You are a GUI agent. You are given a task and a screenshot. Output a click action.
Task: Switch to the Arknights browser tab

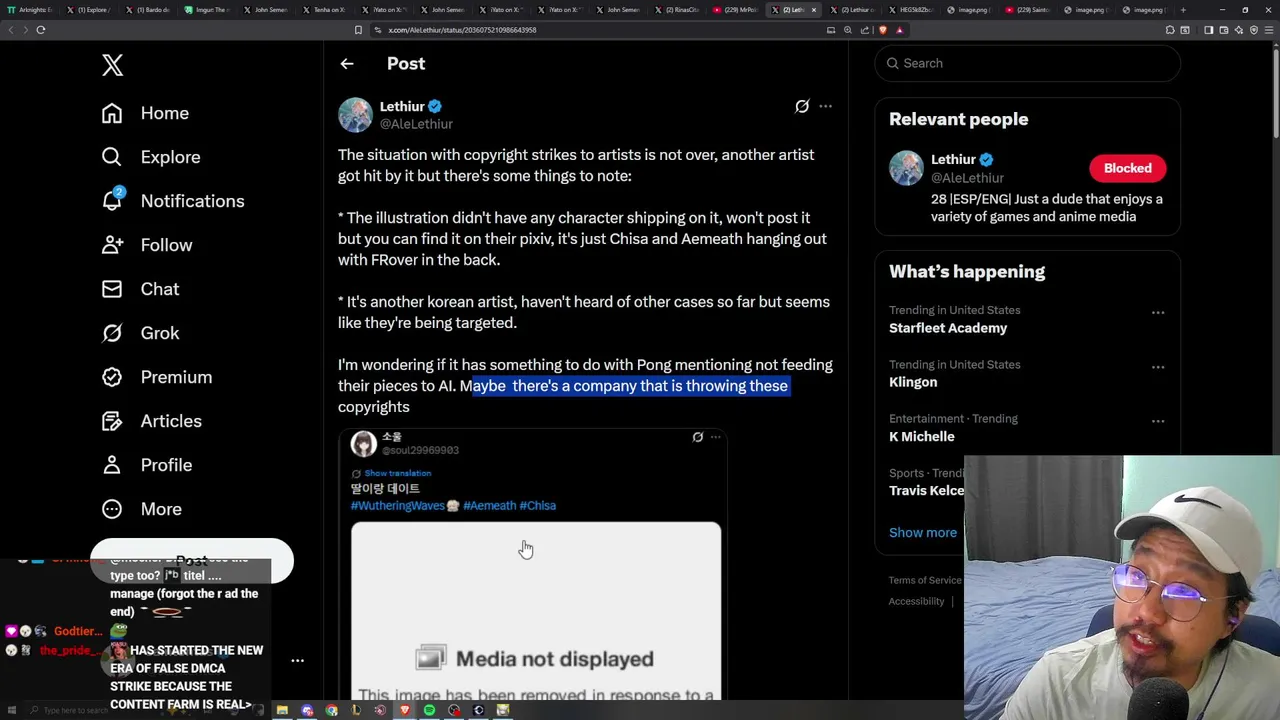pos(30,10)
